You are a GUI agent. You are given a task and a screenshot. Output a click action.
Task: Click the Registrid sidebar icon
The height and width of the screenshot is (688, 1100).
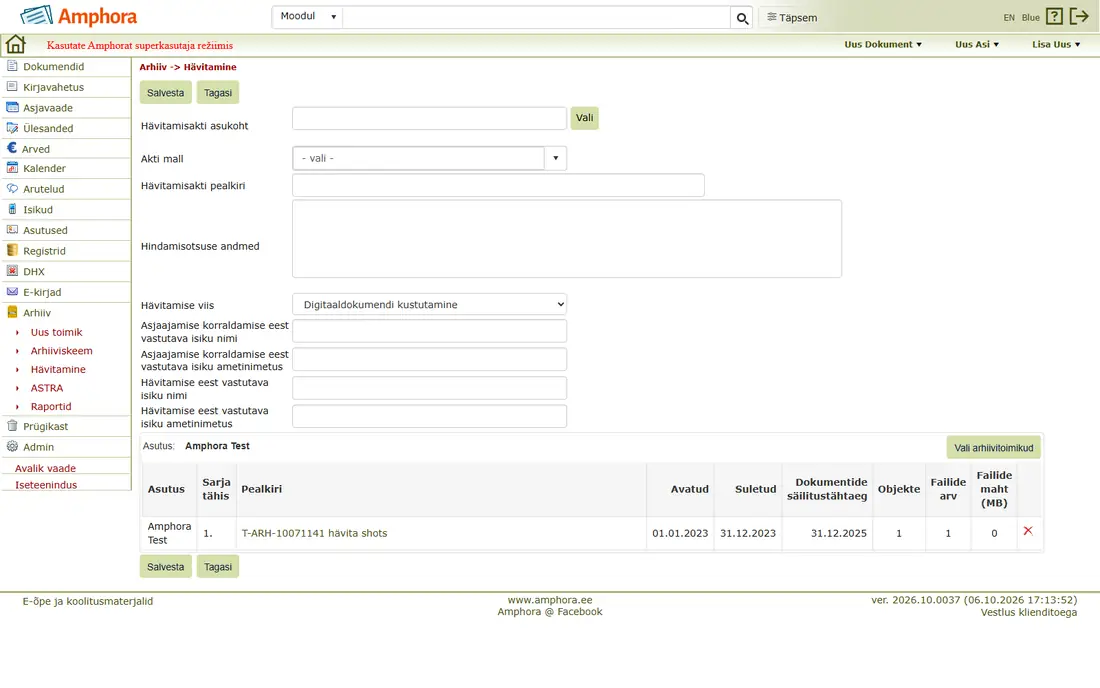tap(12, 250)
